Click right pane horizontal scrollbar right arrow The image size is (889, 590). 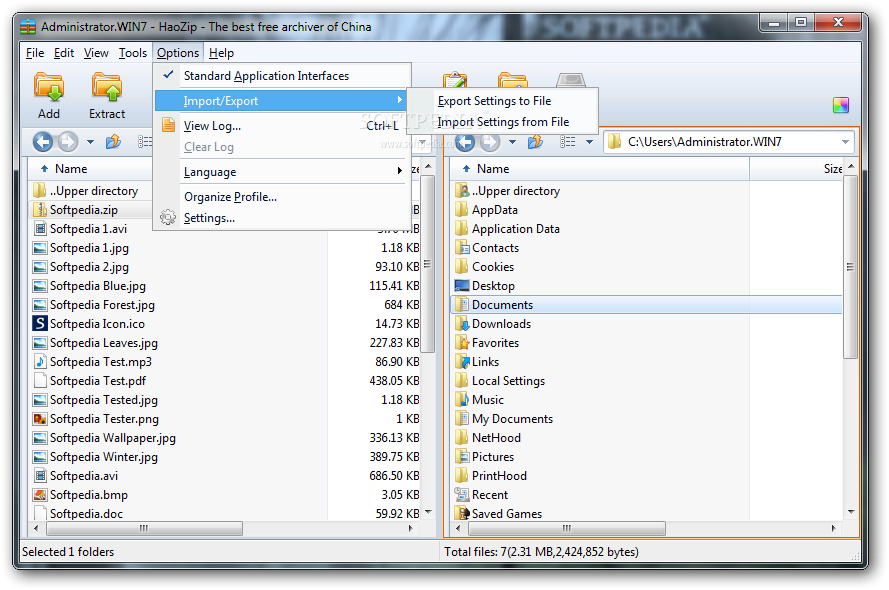[x=833, y=528]
